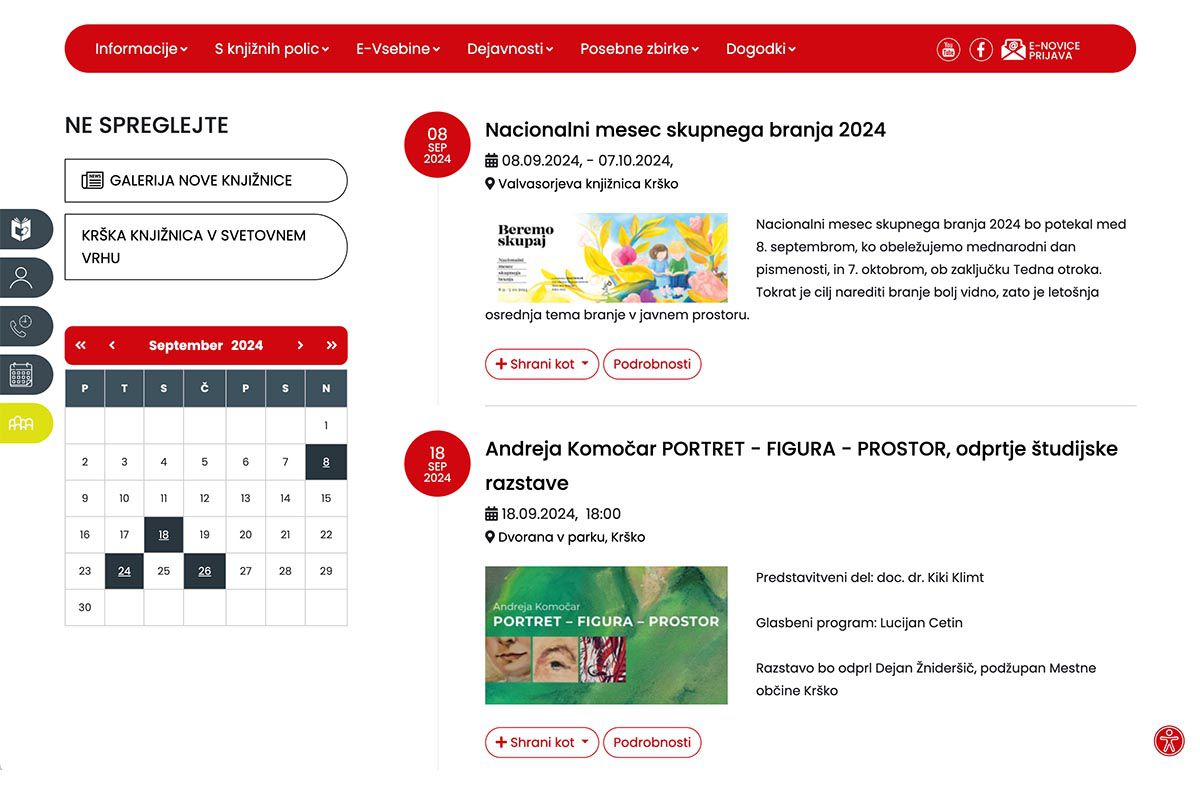Click the NE SPREGLEJTE heading
The width and height of the screenshot is (1200, 800).
click(147, 125)
